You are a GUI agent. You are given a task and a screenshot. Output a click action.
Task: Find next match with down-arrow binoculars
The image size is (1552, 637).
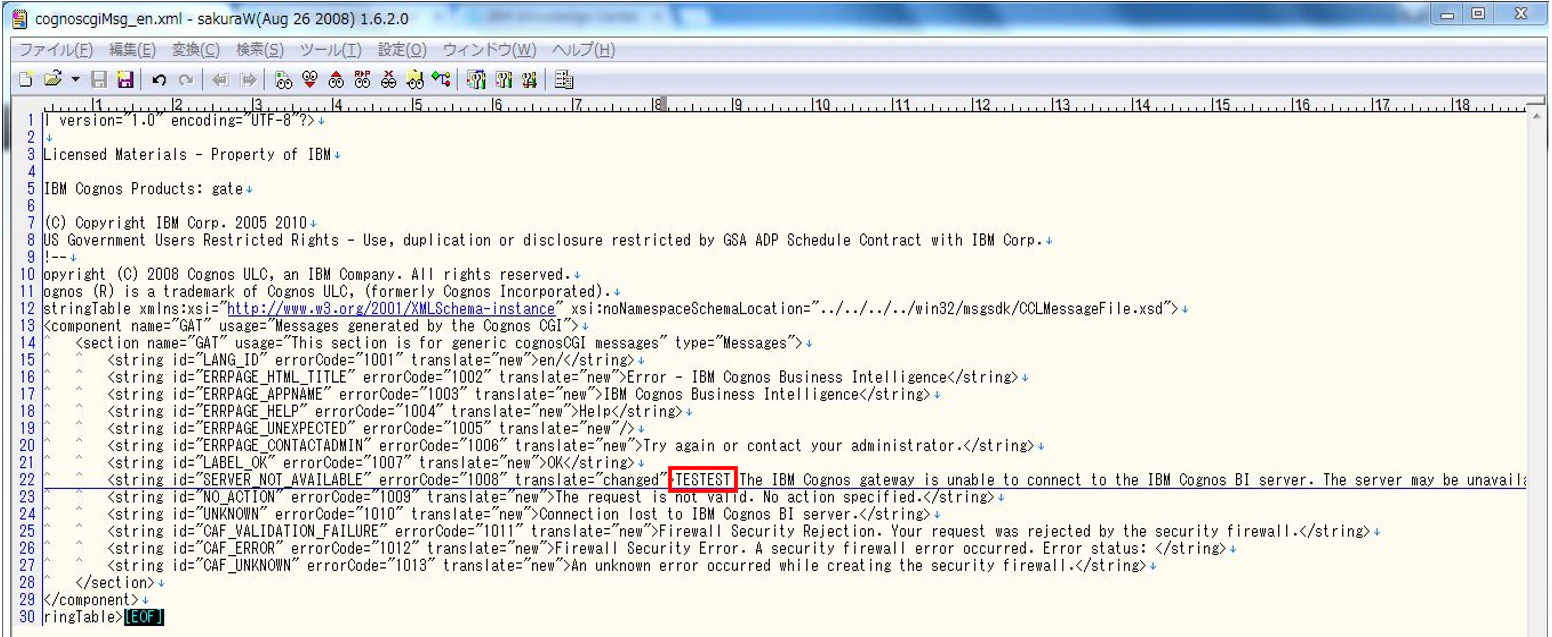point(310,79)
